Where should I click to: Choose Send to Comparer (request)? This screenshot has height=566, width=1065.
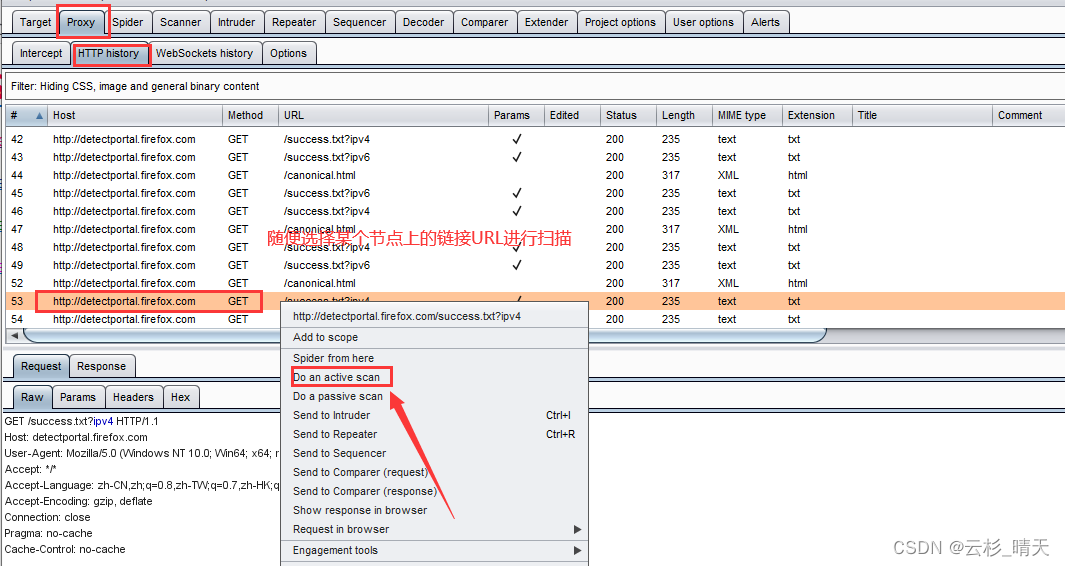click(x=435, y=472)
